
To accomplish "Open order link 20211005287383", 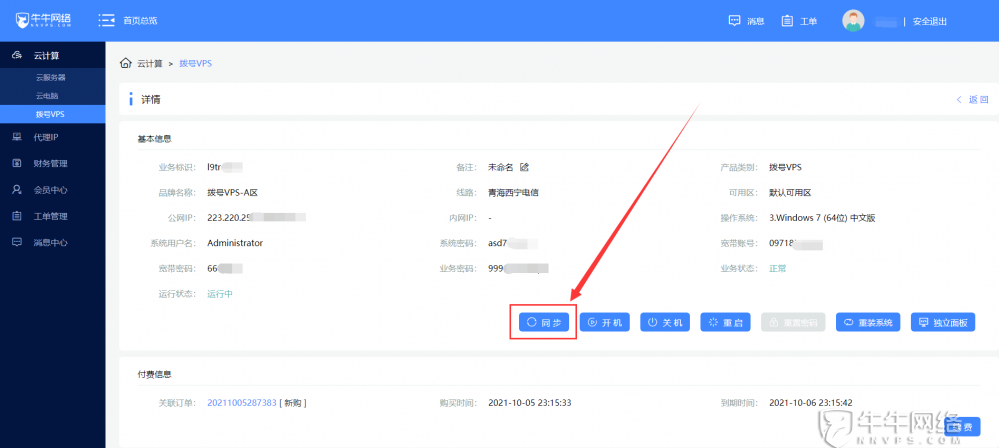I will 241,402.
